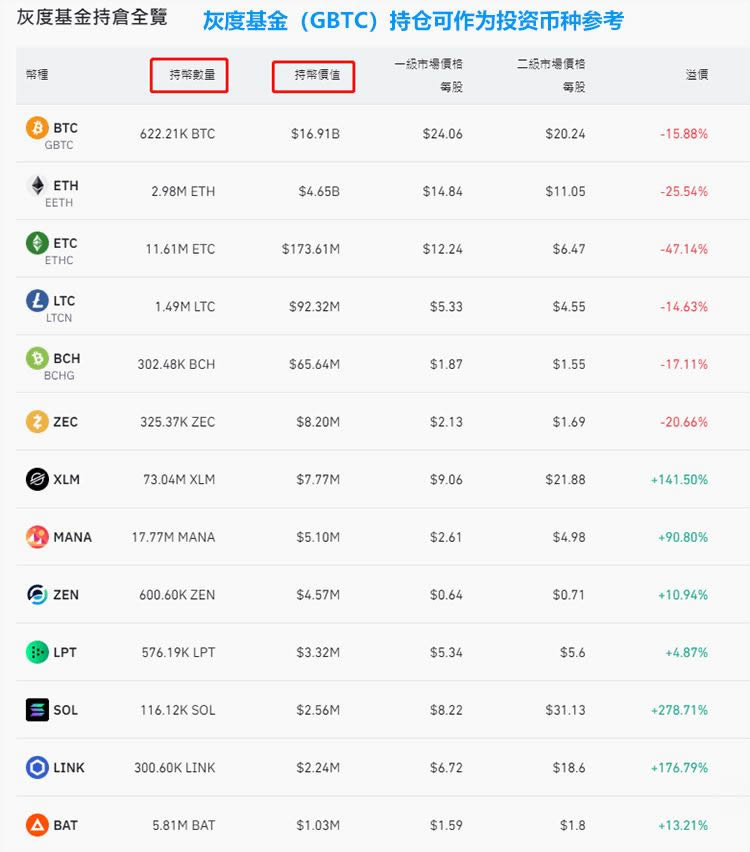Select the Ethereum Classic ETC icon
This screenshot has width=750, height=852.
coord(36,244)
